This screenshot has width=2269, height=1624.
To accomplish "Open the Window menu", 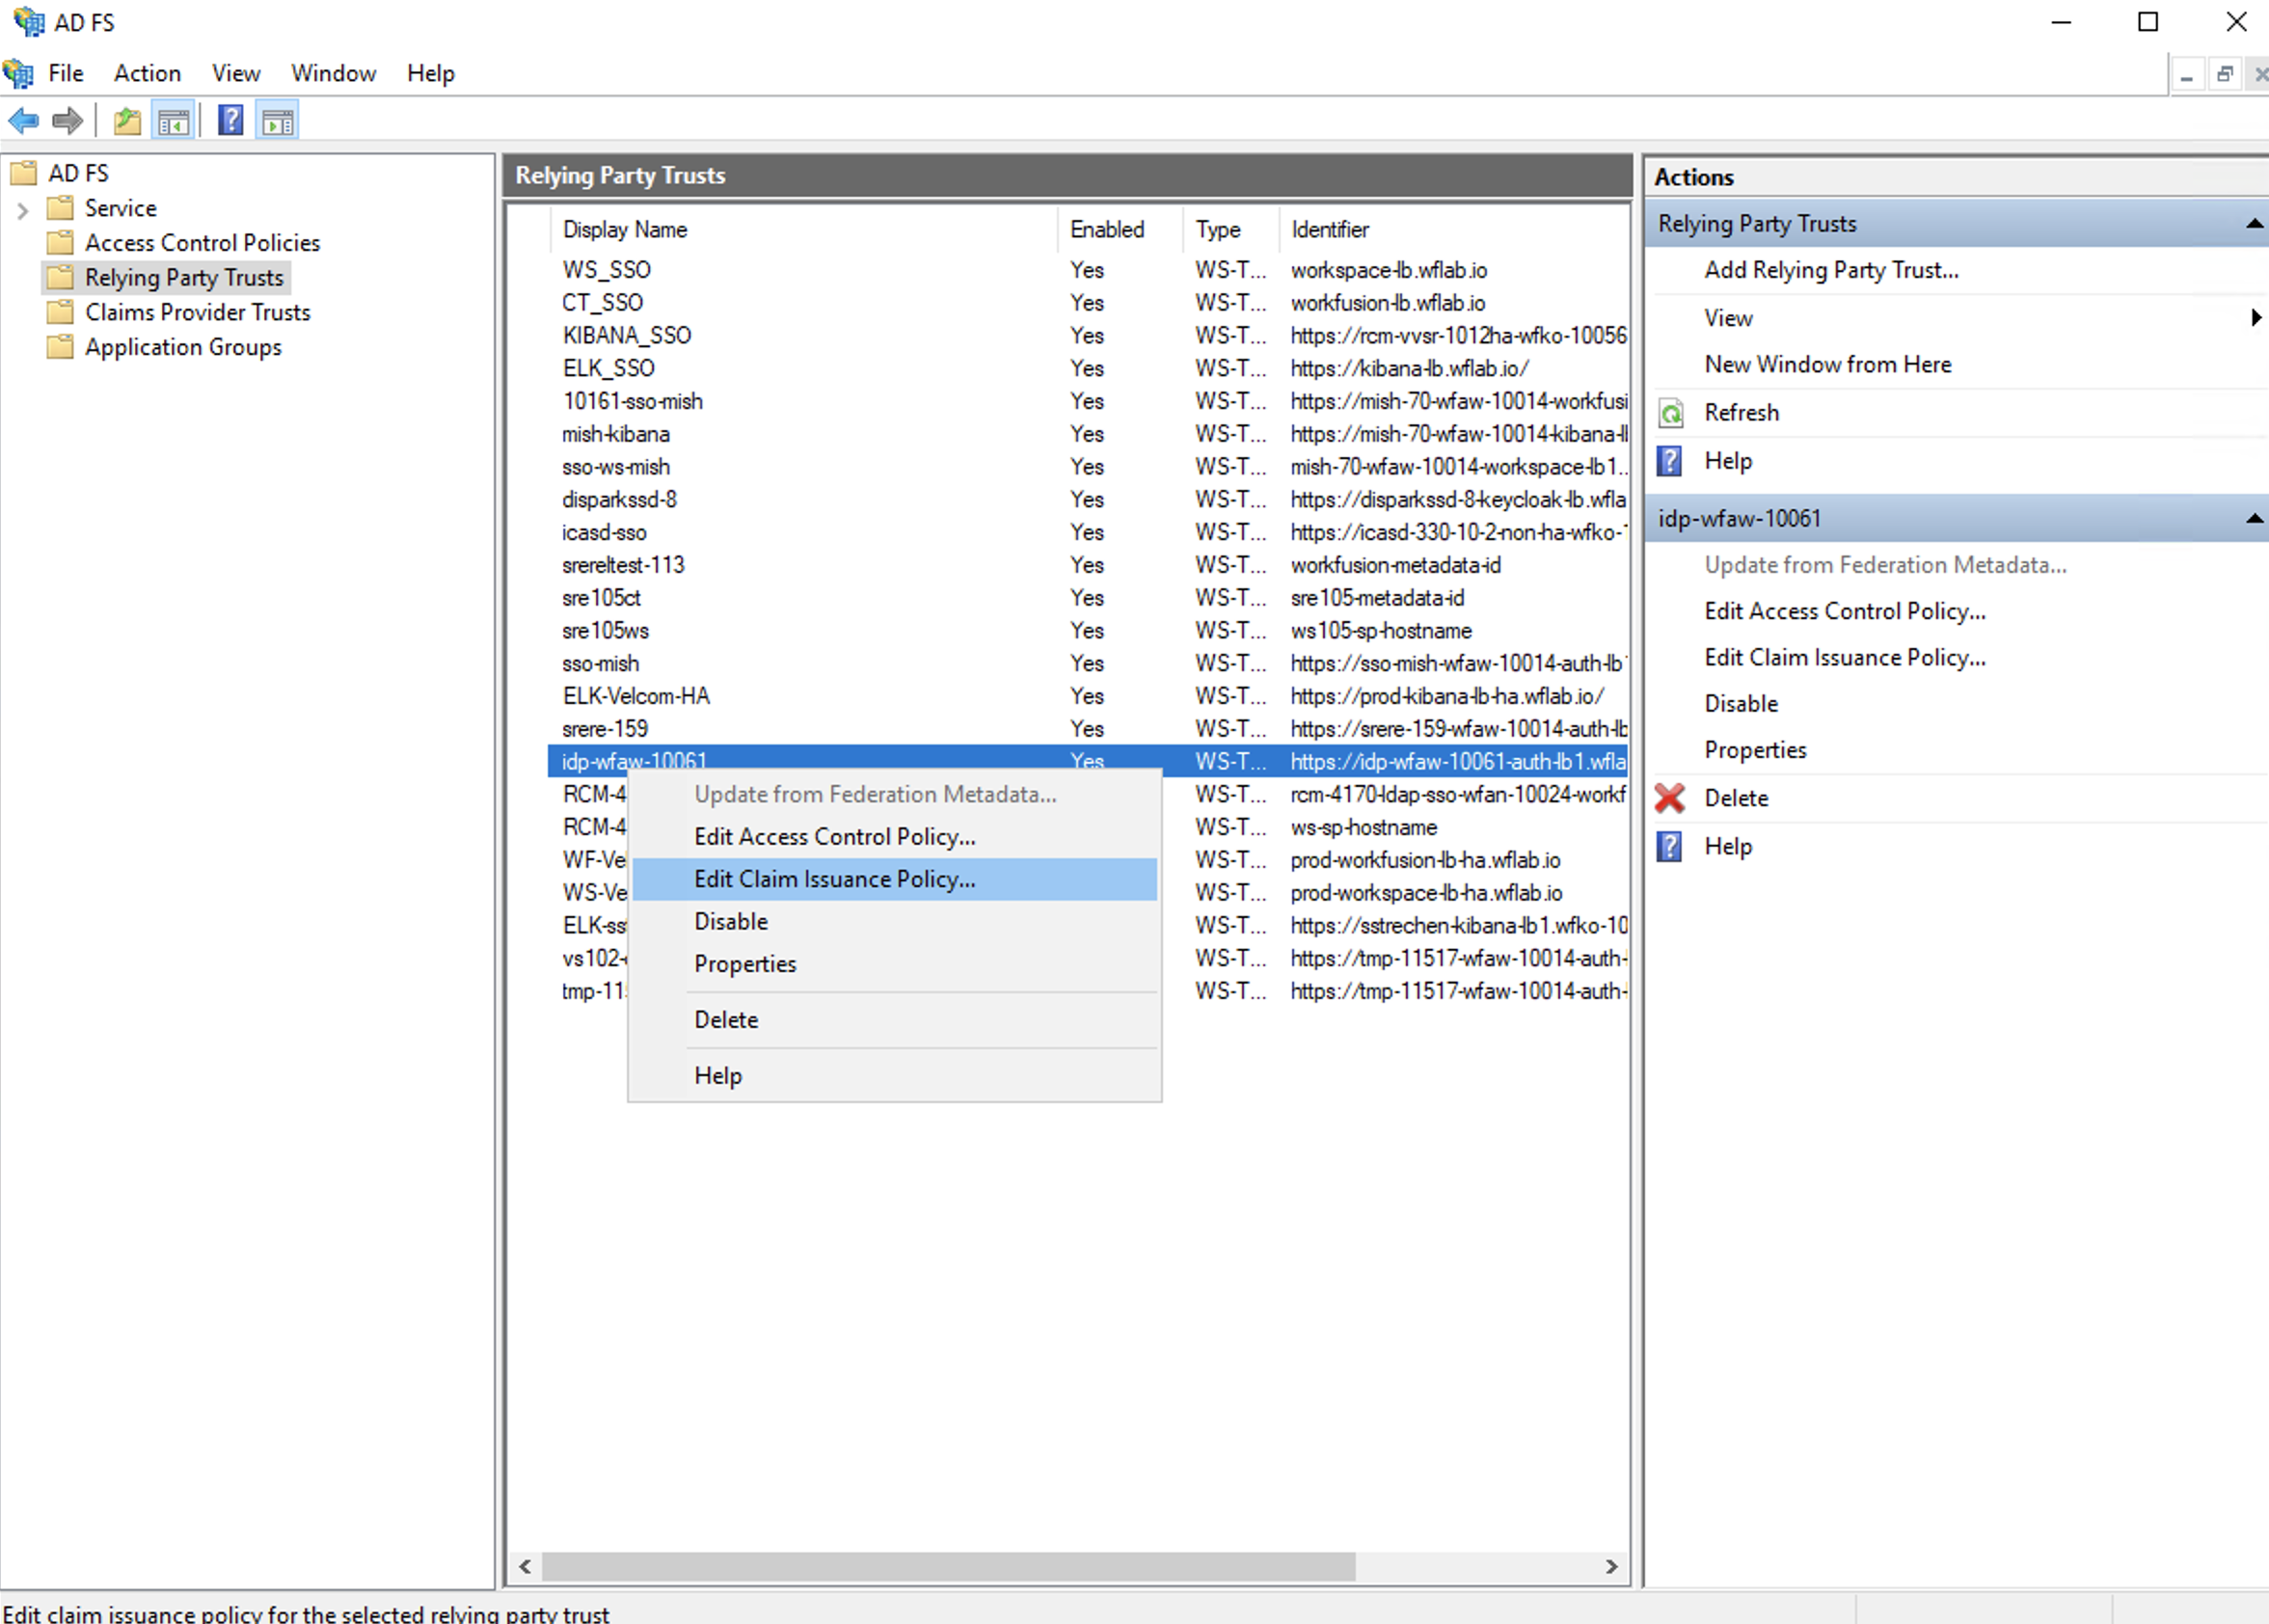I will pos(333,73).
